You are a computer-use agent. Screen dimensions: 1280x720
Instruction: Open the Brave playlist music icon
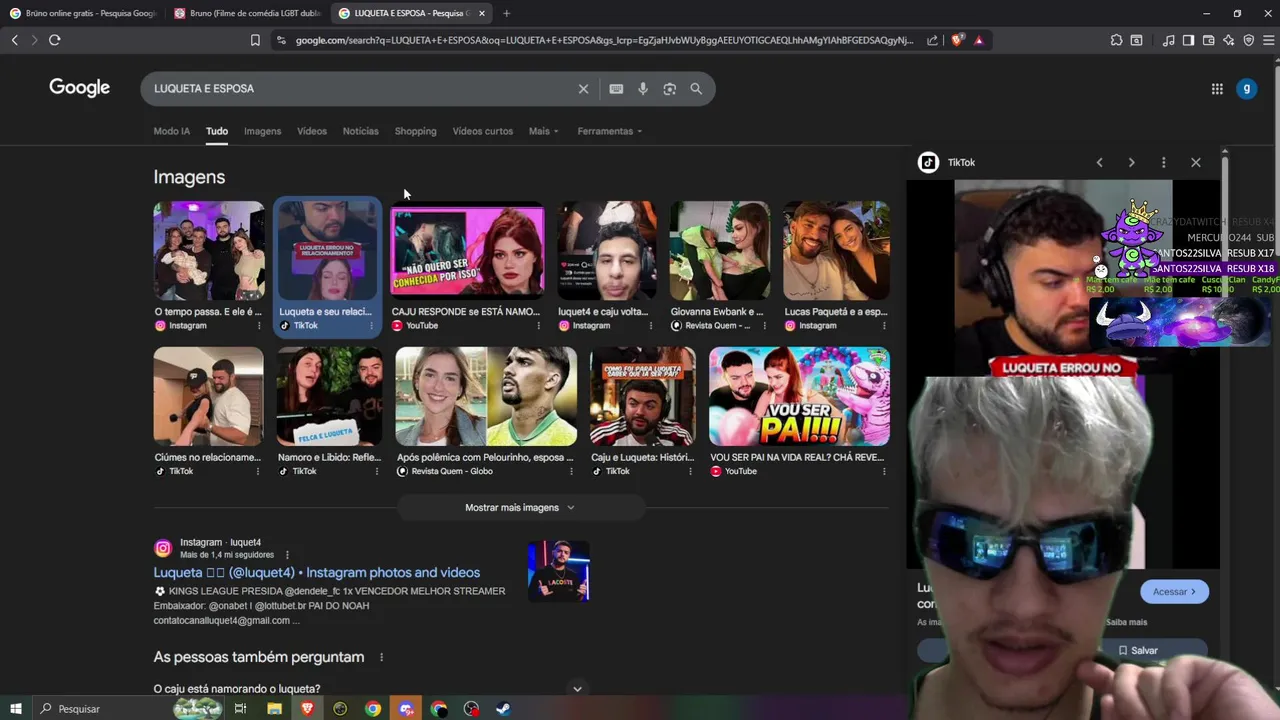point(1168,40)
